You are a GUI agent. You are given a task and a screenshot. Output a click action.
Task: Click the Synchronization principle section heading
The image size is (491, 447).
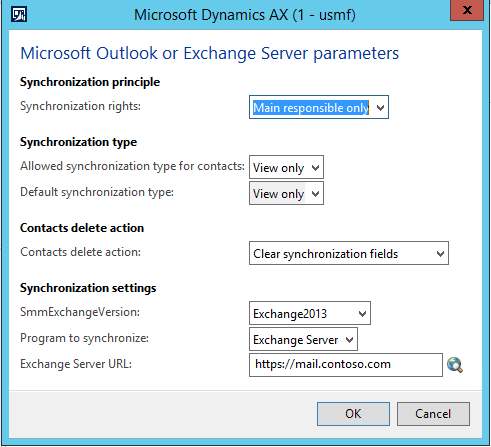pos(90,82)
